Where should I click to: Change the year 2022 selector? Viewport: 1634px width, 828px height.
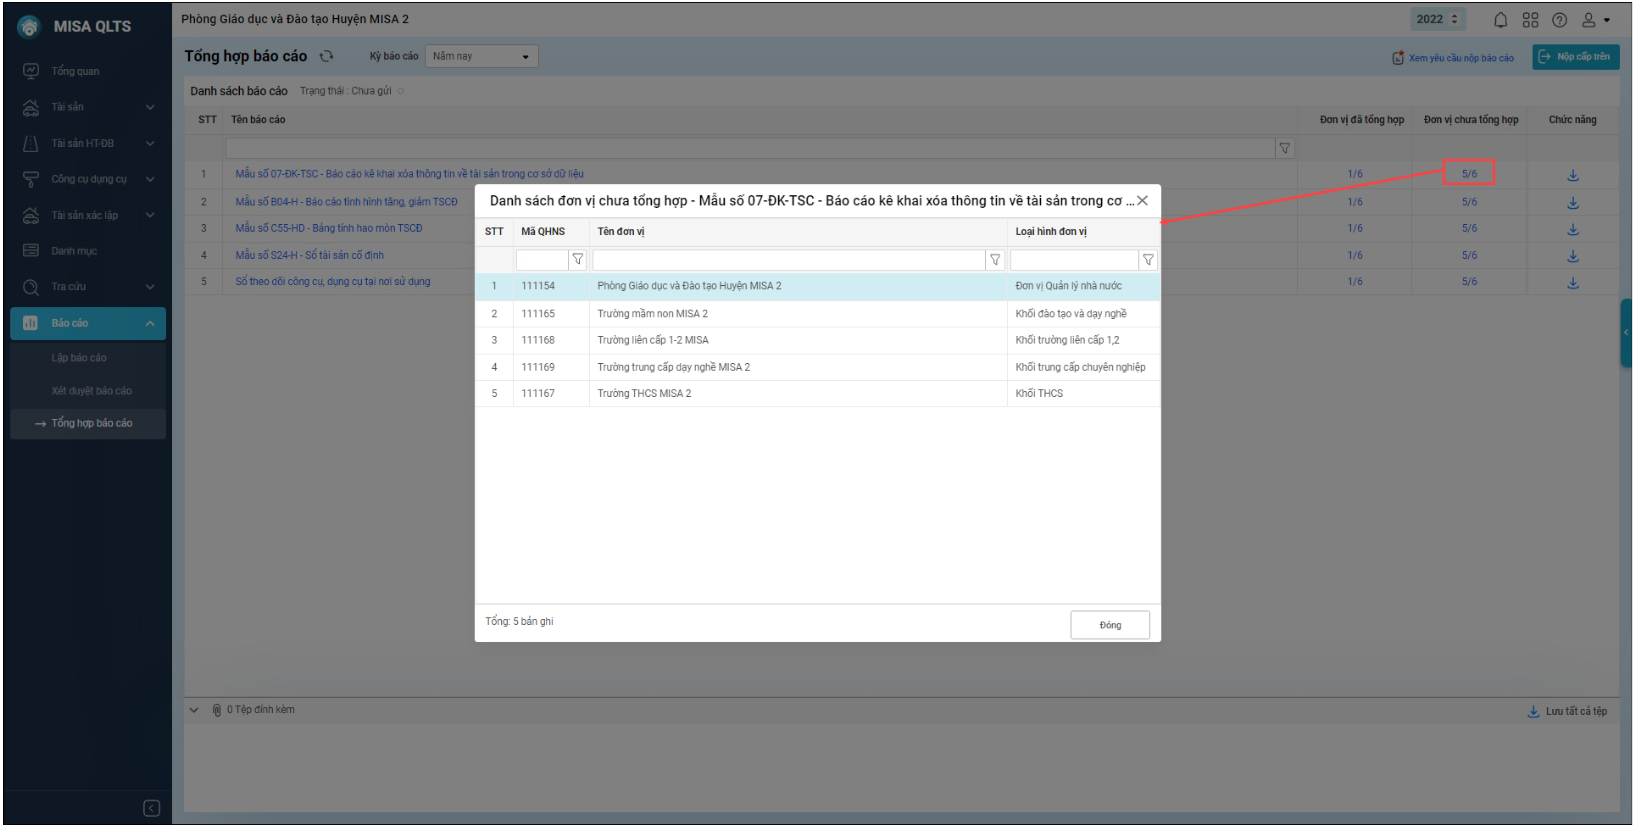click(x=1438, y=19)
